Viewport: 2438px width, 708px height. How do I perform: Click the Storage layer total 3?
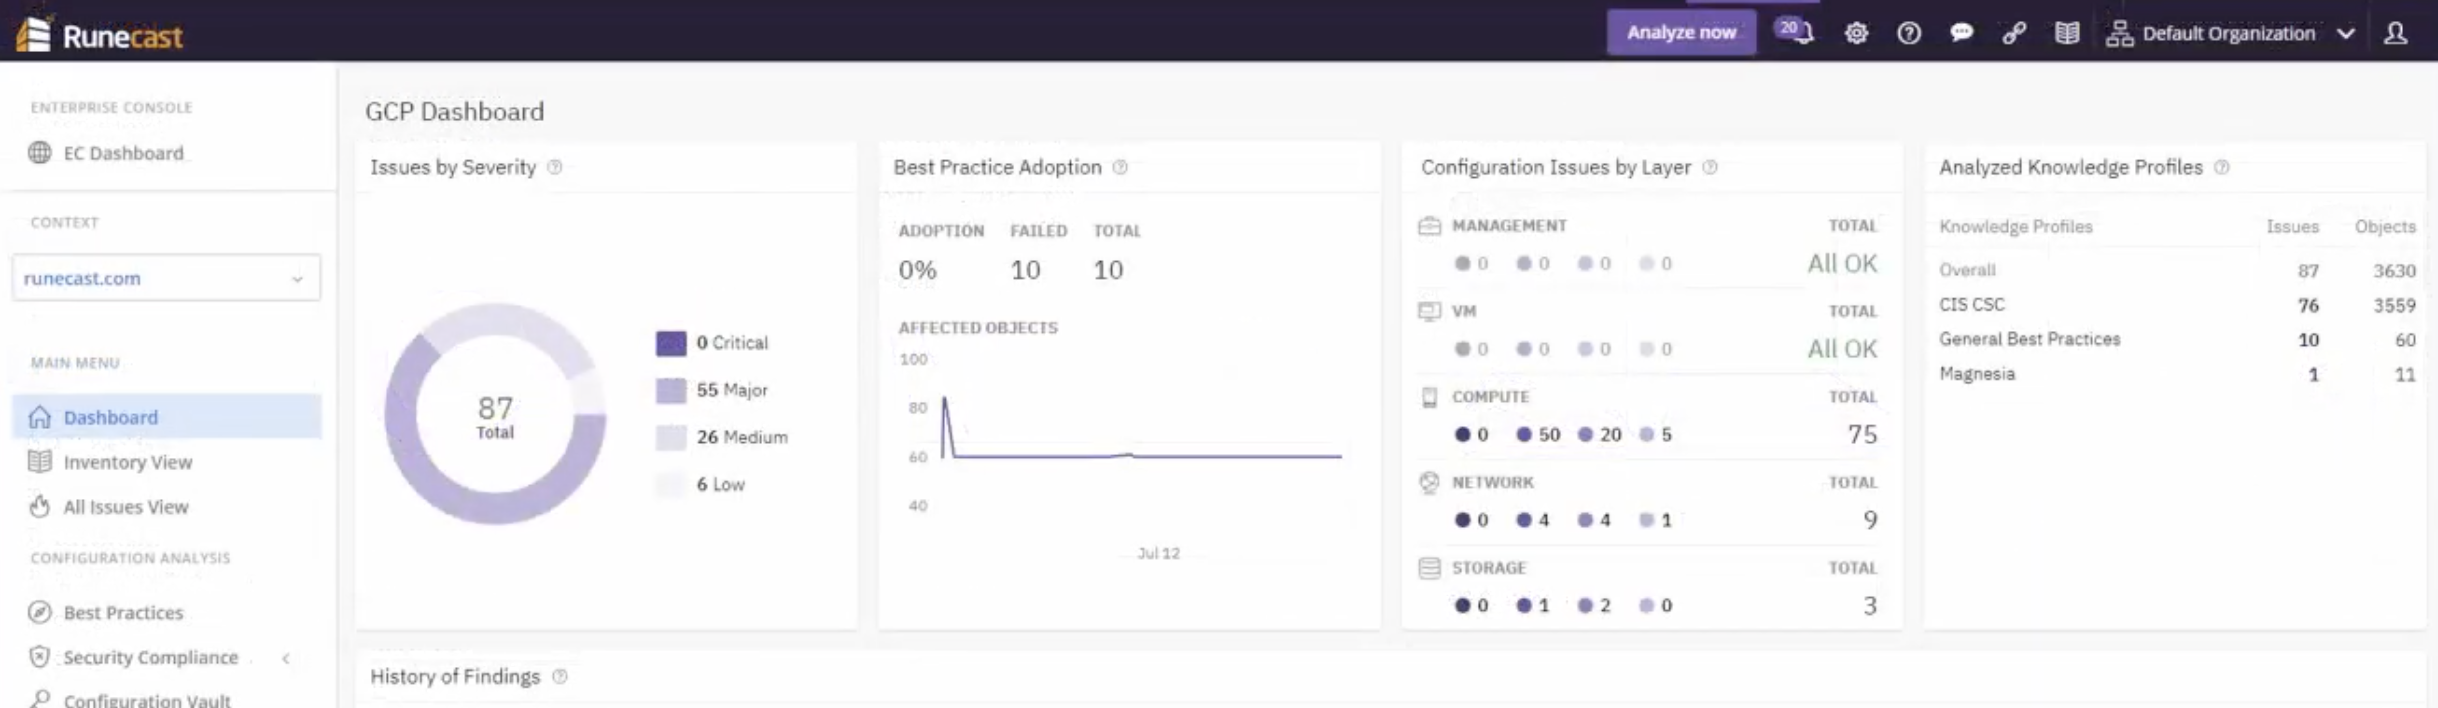[x=1870, y=605]
